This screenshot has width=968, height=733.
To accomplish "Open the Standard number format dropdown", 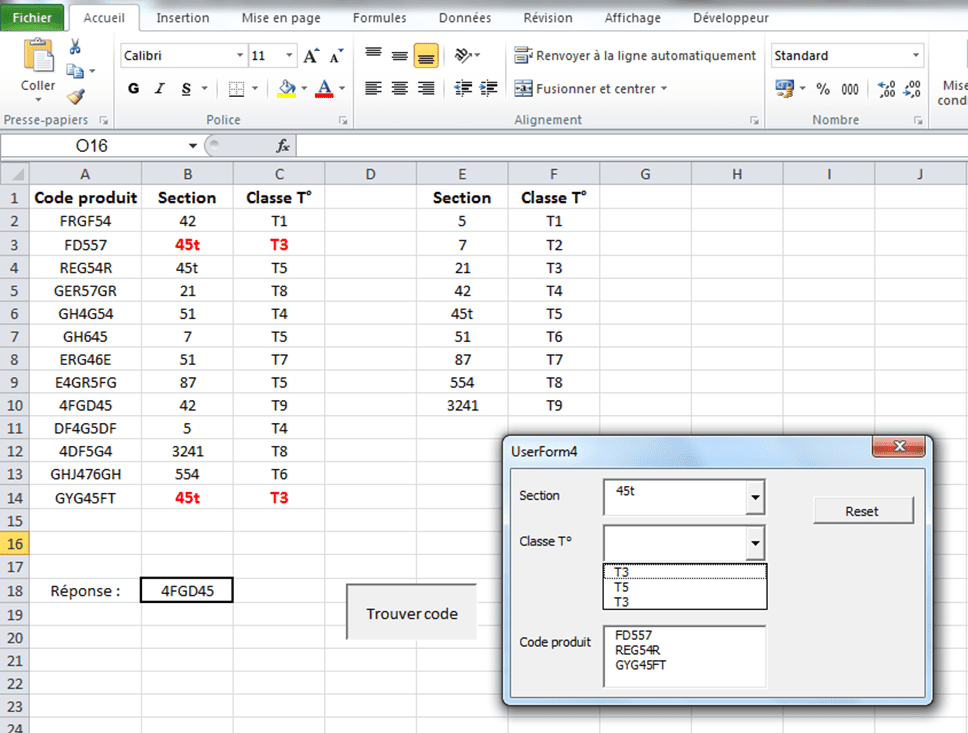I will [915, 56].
